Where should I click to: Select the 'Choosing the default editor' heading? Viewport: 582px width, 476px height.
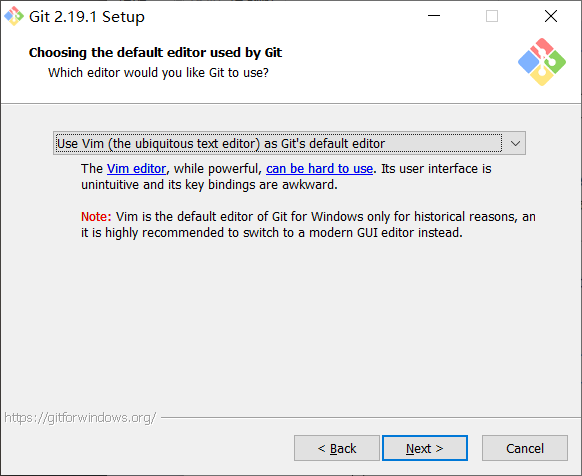coord(155,53)
